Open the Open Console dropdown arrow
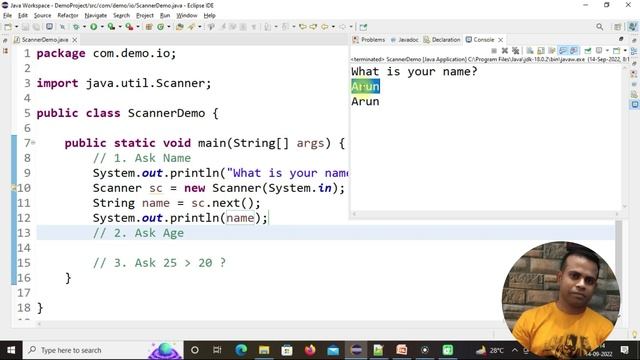Viewport: 640px width, 360px height. (x=625, y=51)
